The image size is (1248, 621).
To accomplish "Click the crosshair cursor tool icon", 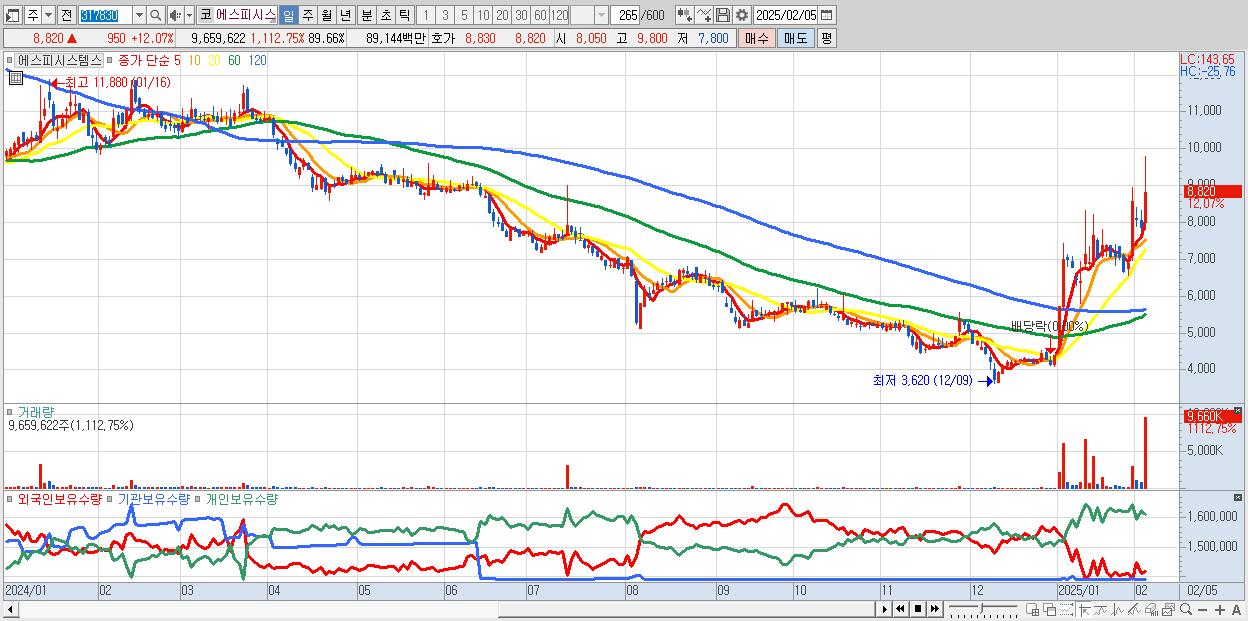I will 1084,610.
